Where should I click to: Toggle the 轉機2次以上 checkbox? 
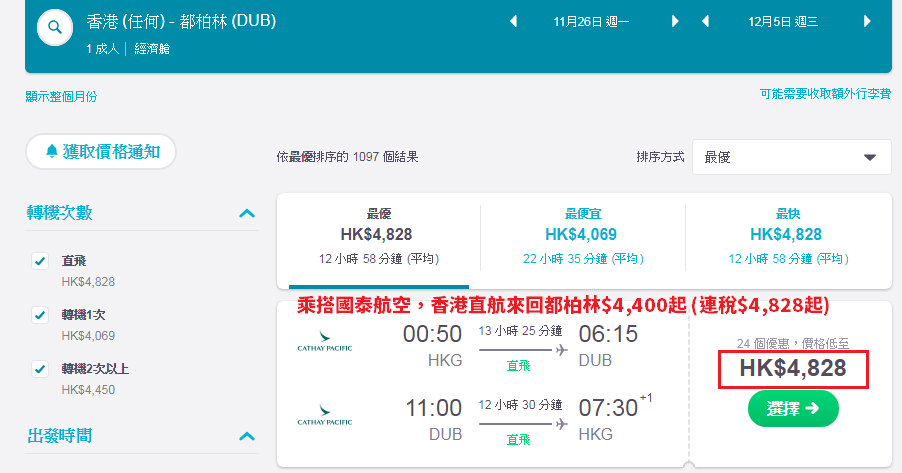(40, 369)
